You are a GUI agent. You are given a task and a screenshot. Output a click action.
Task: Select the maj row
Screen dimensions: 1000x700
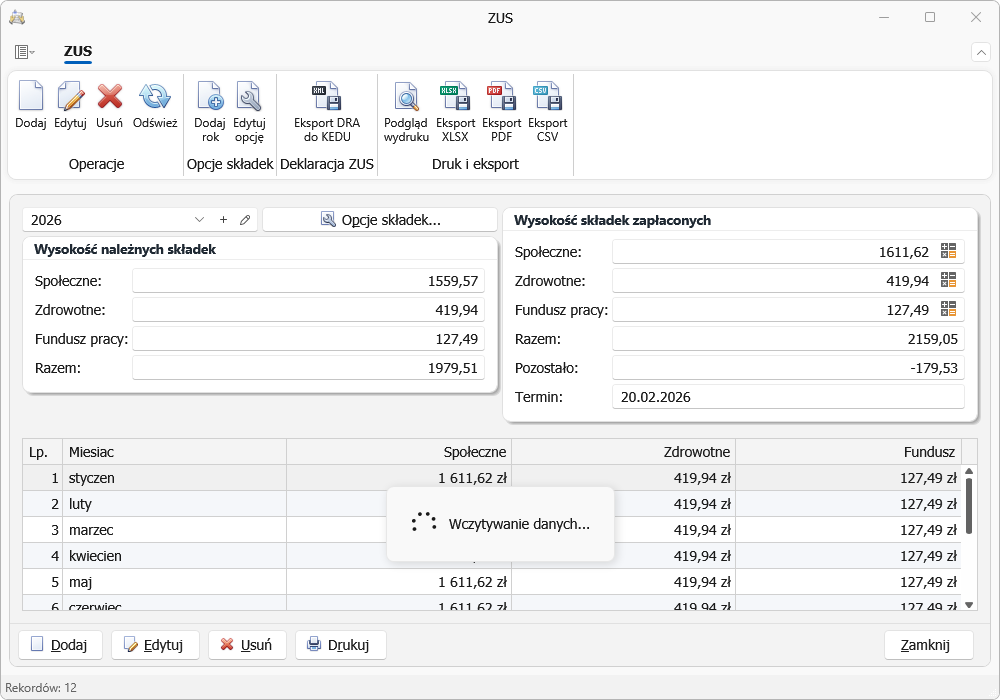[x=492, y=582]
